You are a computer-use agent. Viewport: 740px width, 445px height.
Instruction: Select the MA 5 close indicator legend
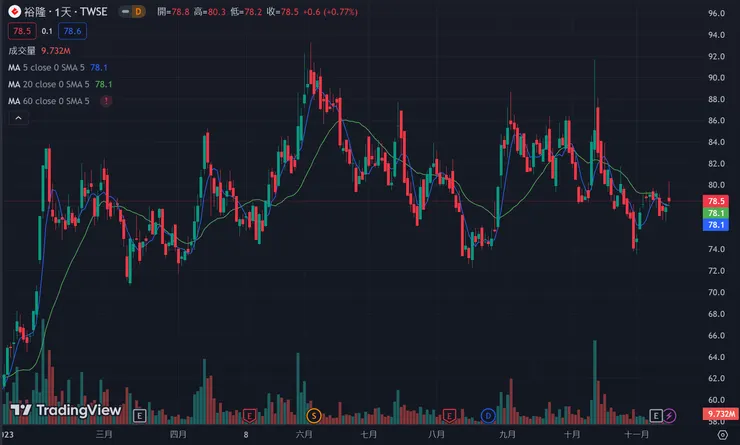pos(57,67)
